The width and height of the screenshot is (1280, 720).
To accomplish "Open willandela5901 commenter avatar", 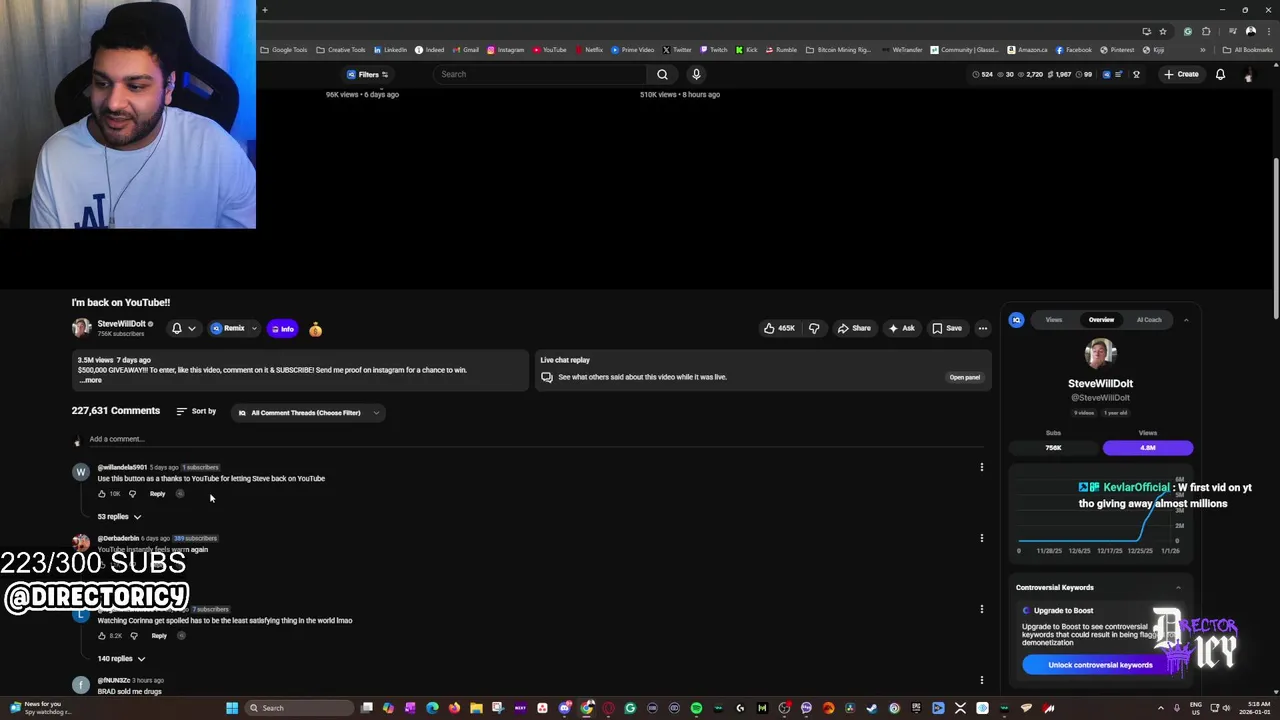I will (x=81, y=472).
